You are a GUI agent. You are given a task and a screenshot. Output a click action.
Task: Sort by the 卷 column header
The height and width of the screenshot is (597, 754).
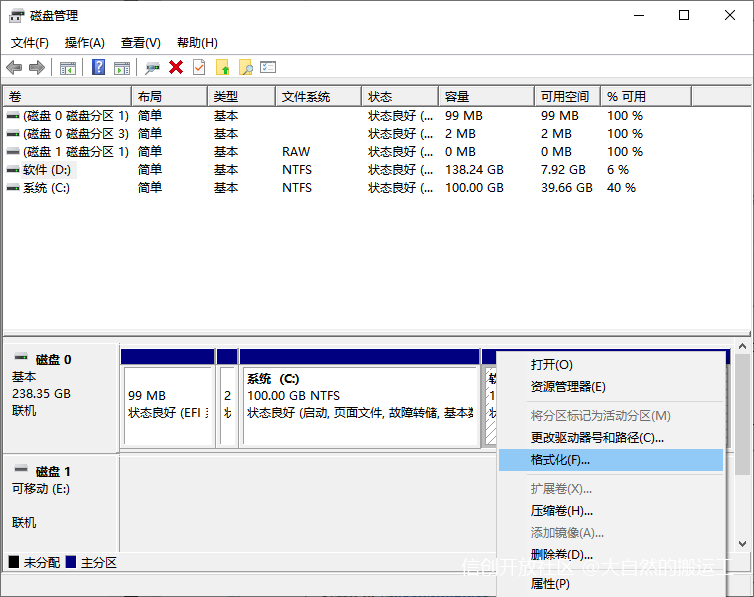67,97
